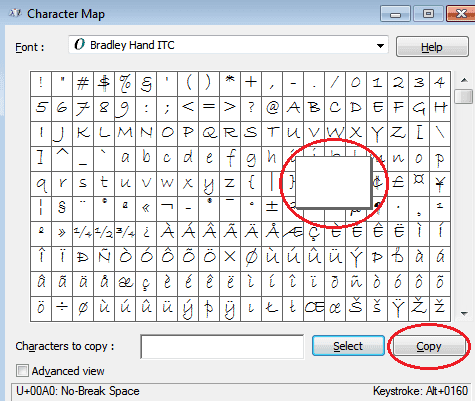Click the Characters to copy input field
This screenshot has width=475, height=401.
point(222,347)
